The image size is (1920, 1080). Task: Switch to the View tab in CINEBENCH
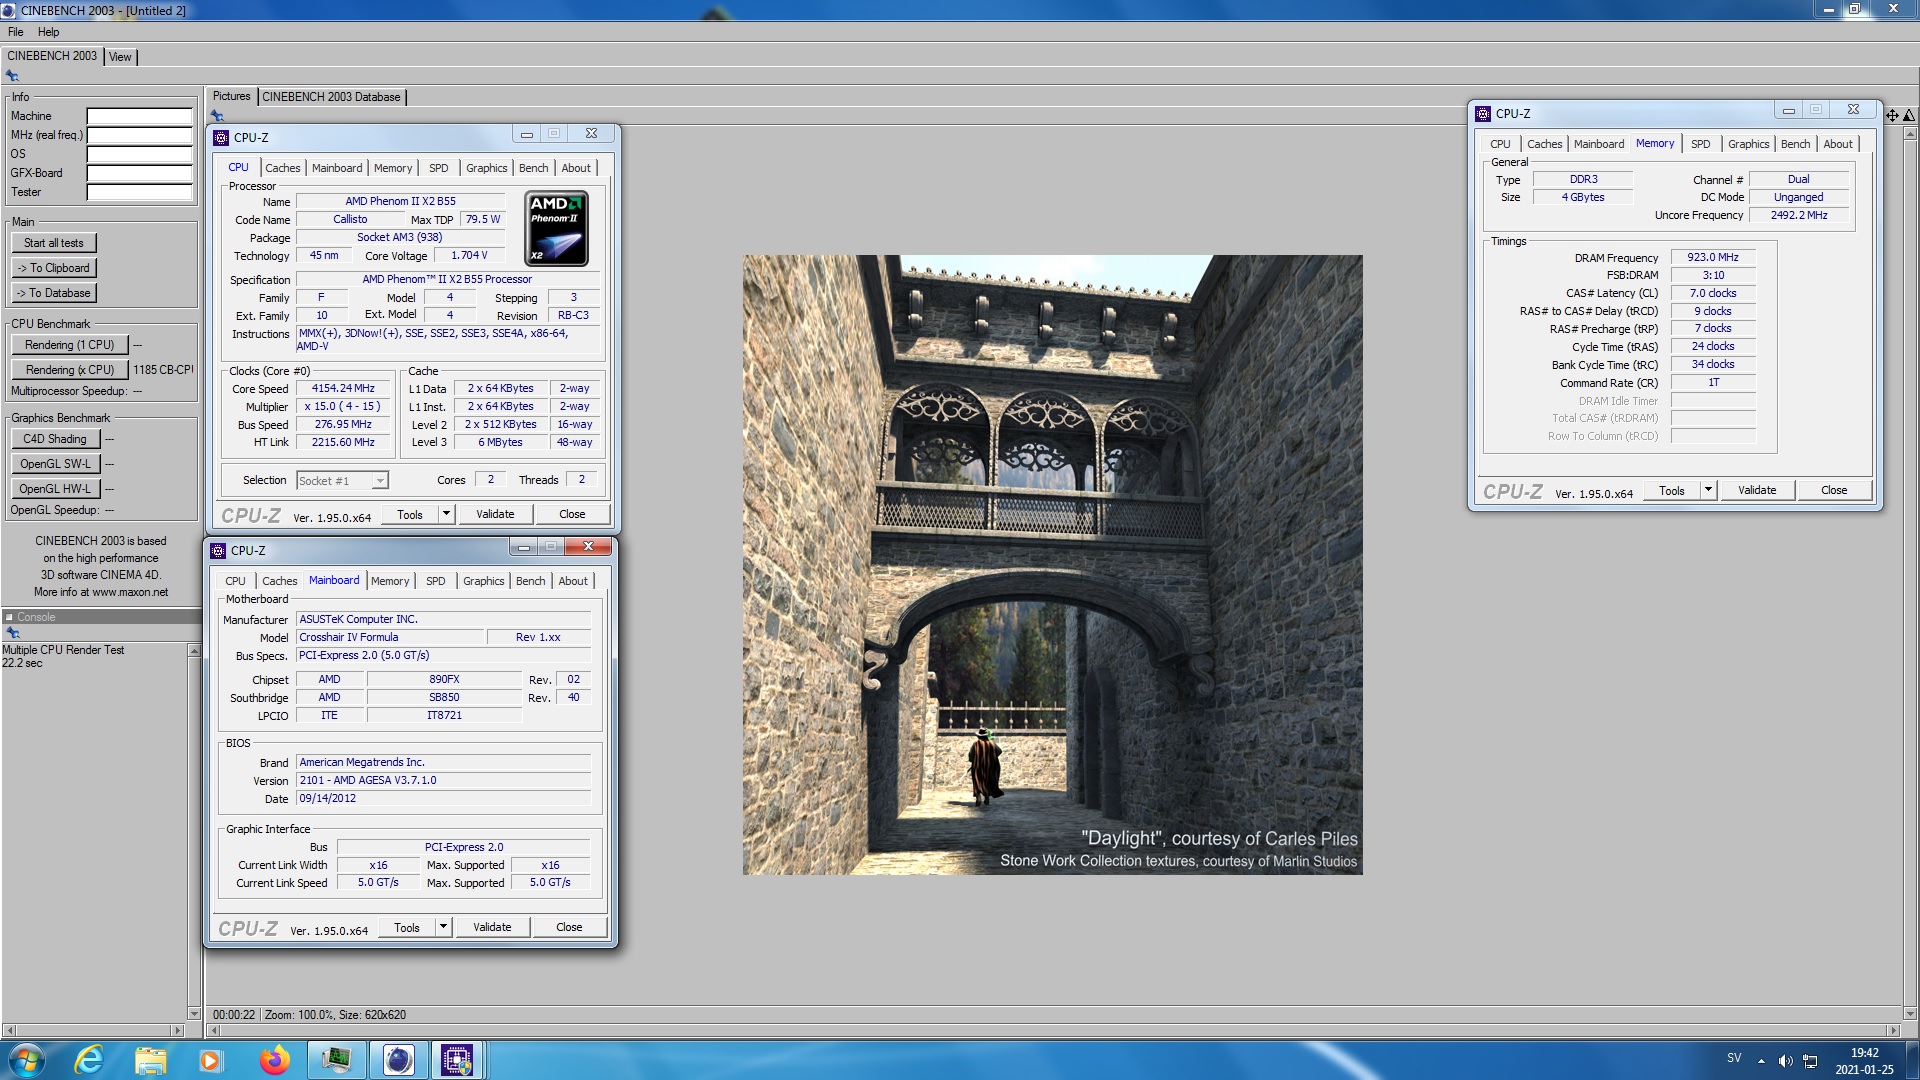click(x=120, y=57)
